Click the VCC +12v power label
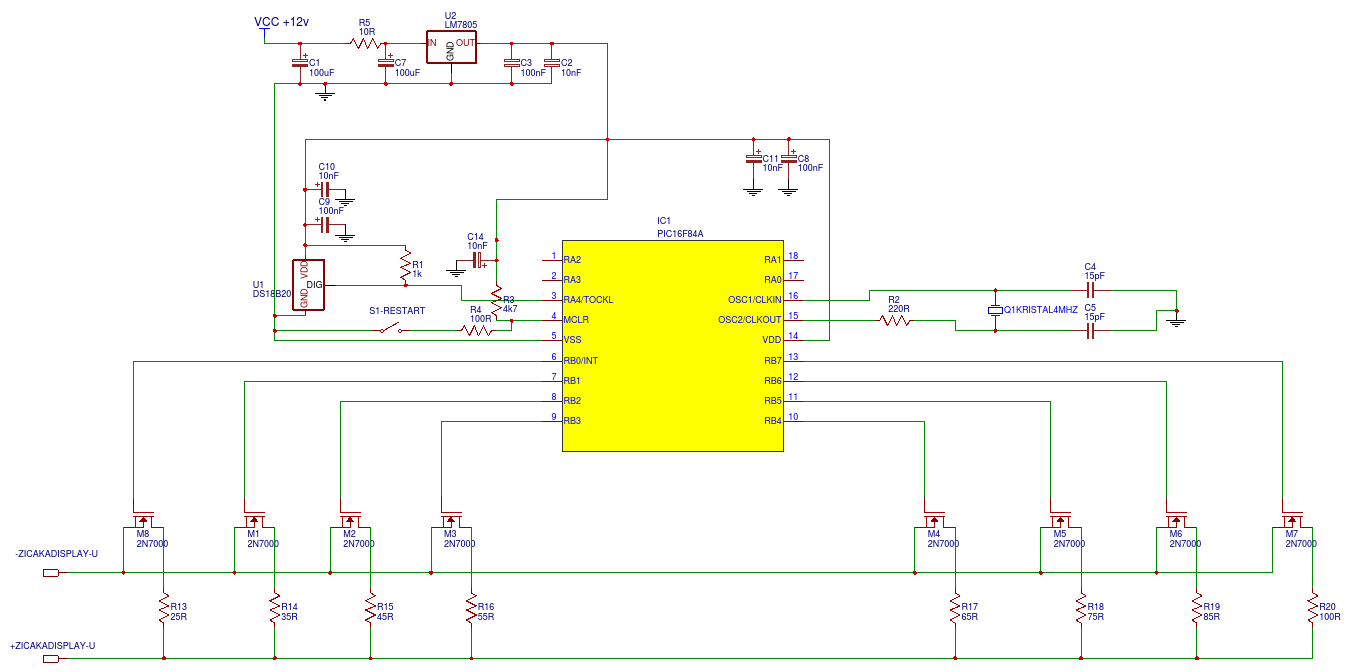 (282, 22)
